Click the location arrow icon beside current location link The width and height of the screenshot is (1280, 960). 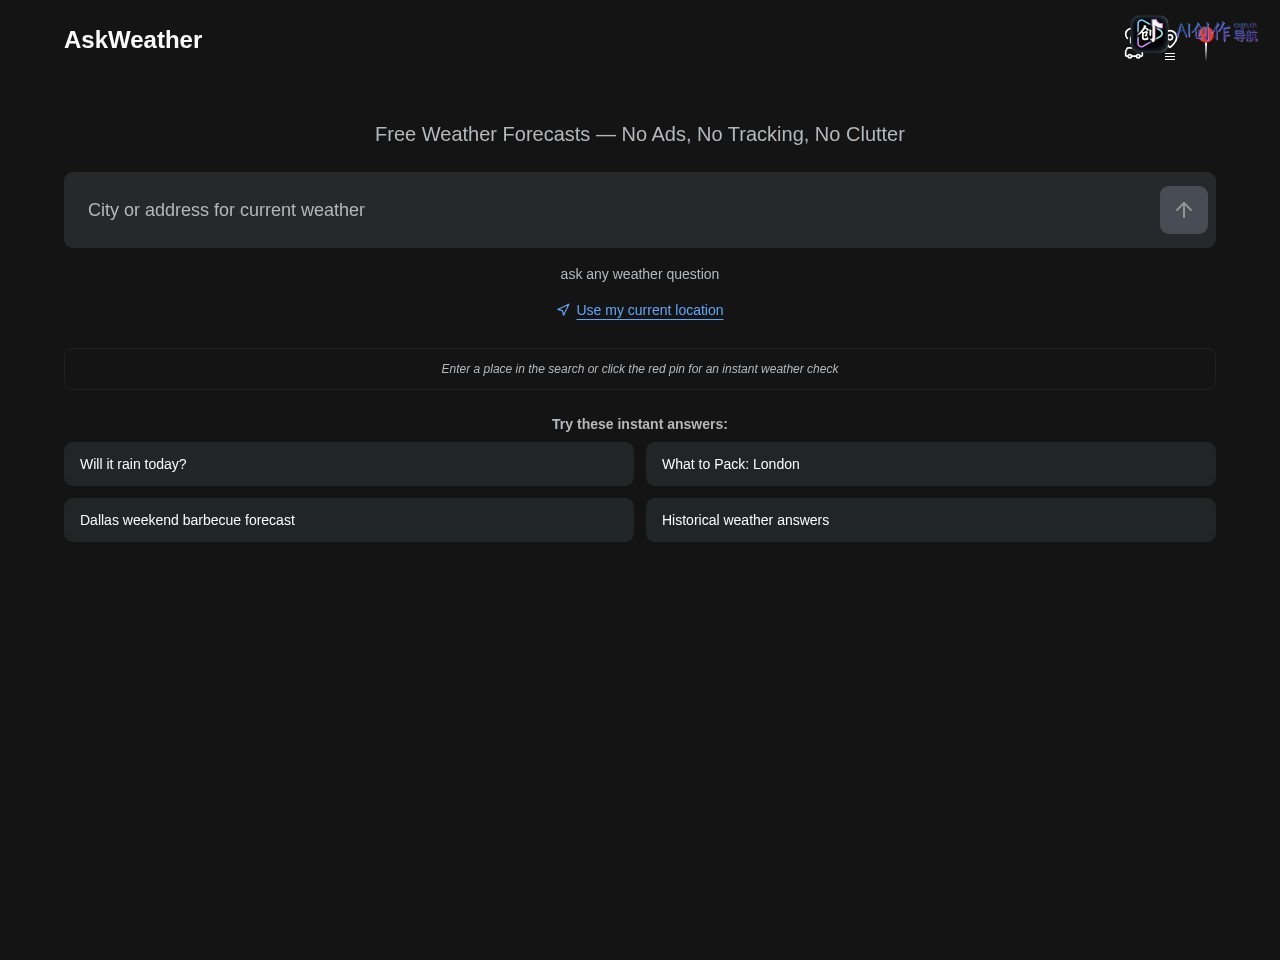563,310
